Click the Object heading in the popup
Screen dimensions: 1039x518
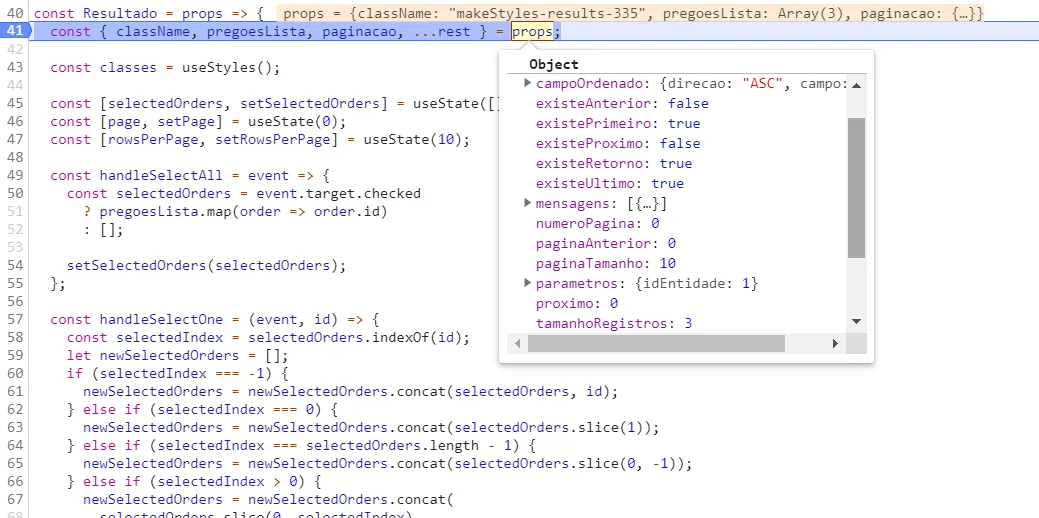click(x=553, y=64)
